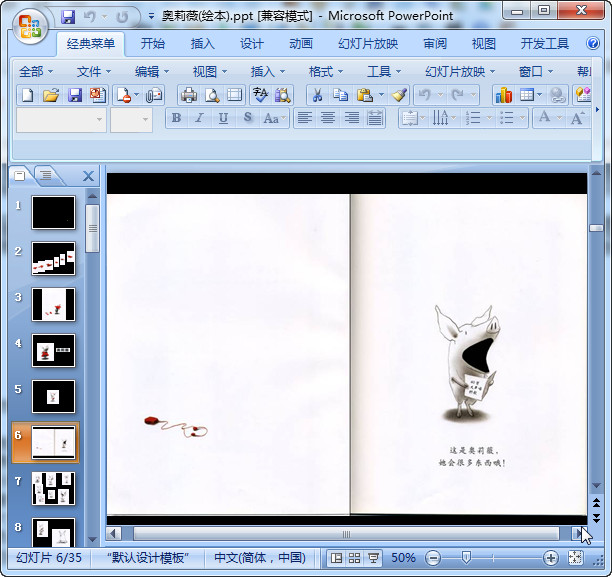
Task: Close the slides pane with X
Action: point(89,176)
